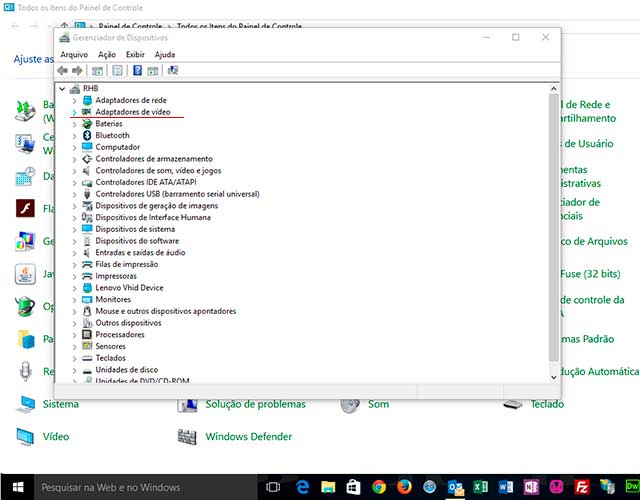Collapse the RHB root node
The image size is (640, 500).
coord(63,89)
